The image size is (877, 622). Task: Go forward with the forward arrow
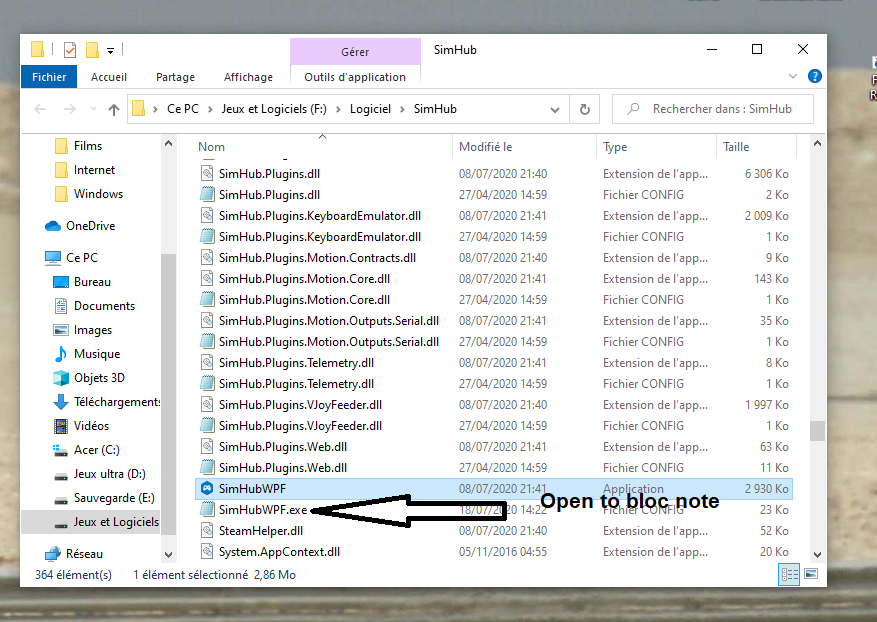click(x=69, y=109)
